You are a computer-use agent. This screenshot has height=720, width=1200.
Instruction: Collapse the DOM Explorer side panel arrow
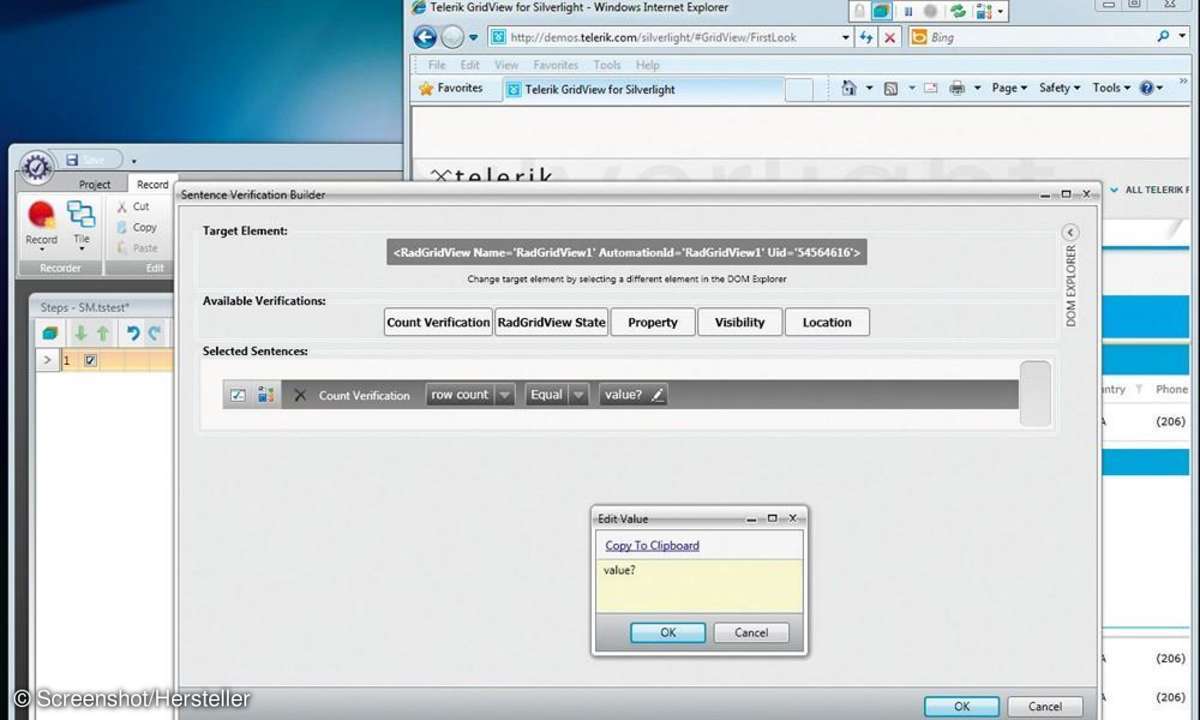(x=1071, y=231)
